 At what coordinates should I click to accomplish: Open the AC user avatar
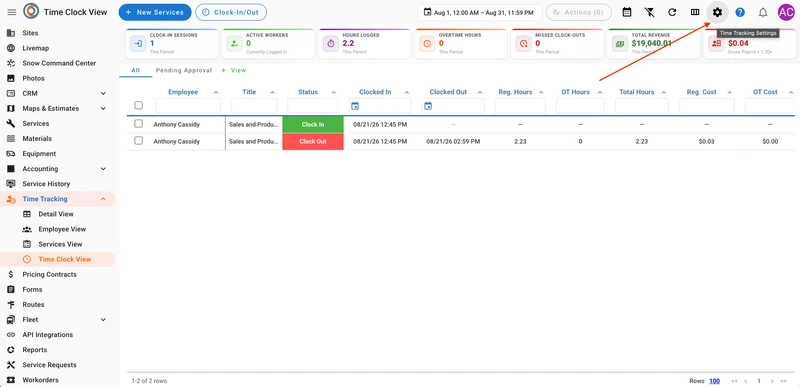[786, 12]
